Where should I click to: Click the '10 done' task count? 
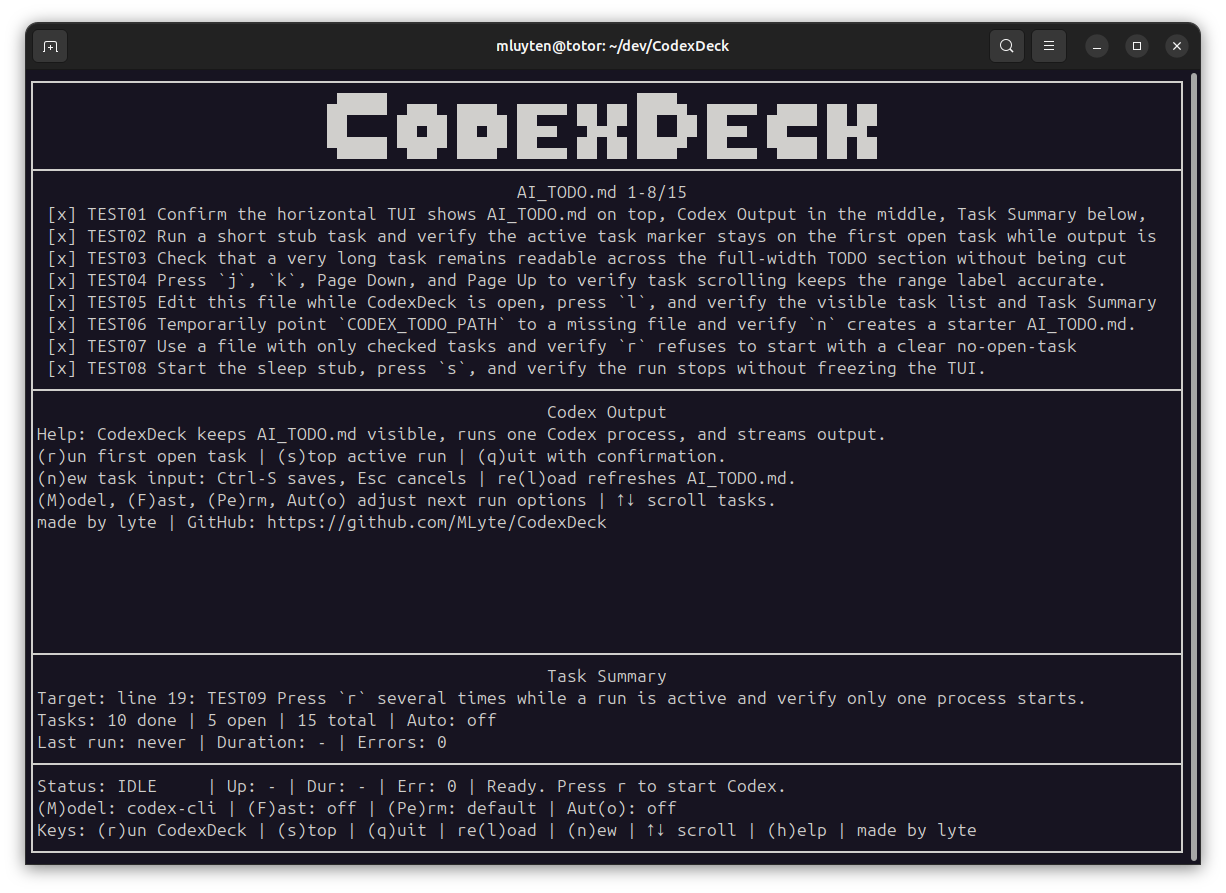tap(142, 720)
